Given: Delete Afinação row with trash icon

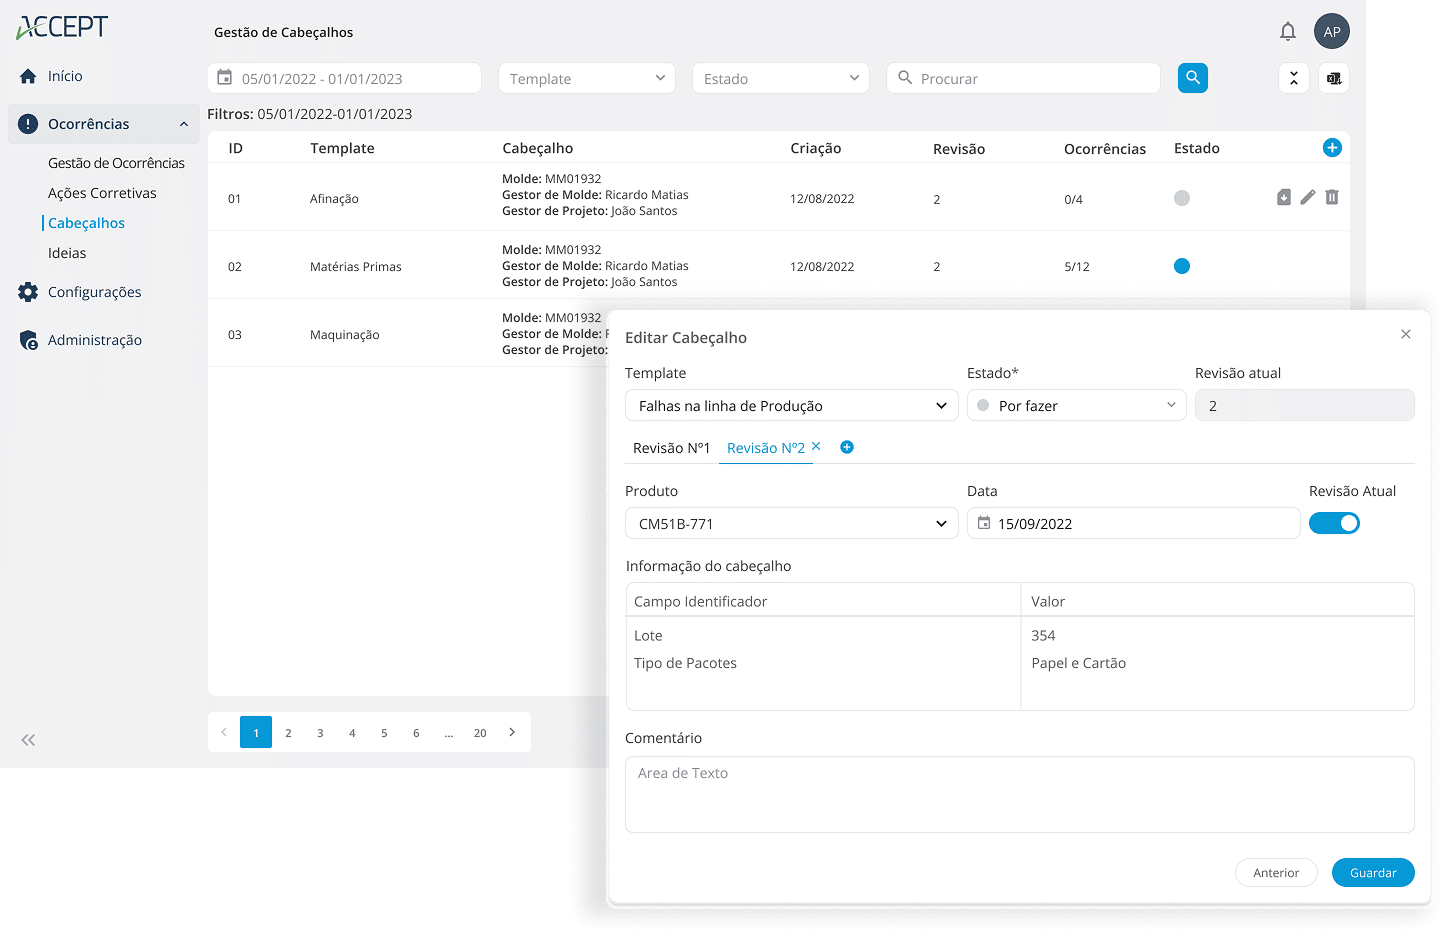Looking at the screenshot, I should [1331, 198].
